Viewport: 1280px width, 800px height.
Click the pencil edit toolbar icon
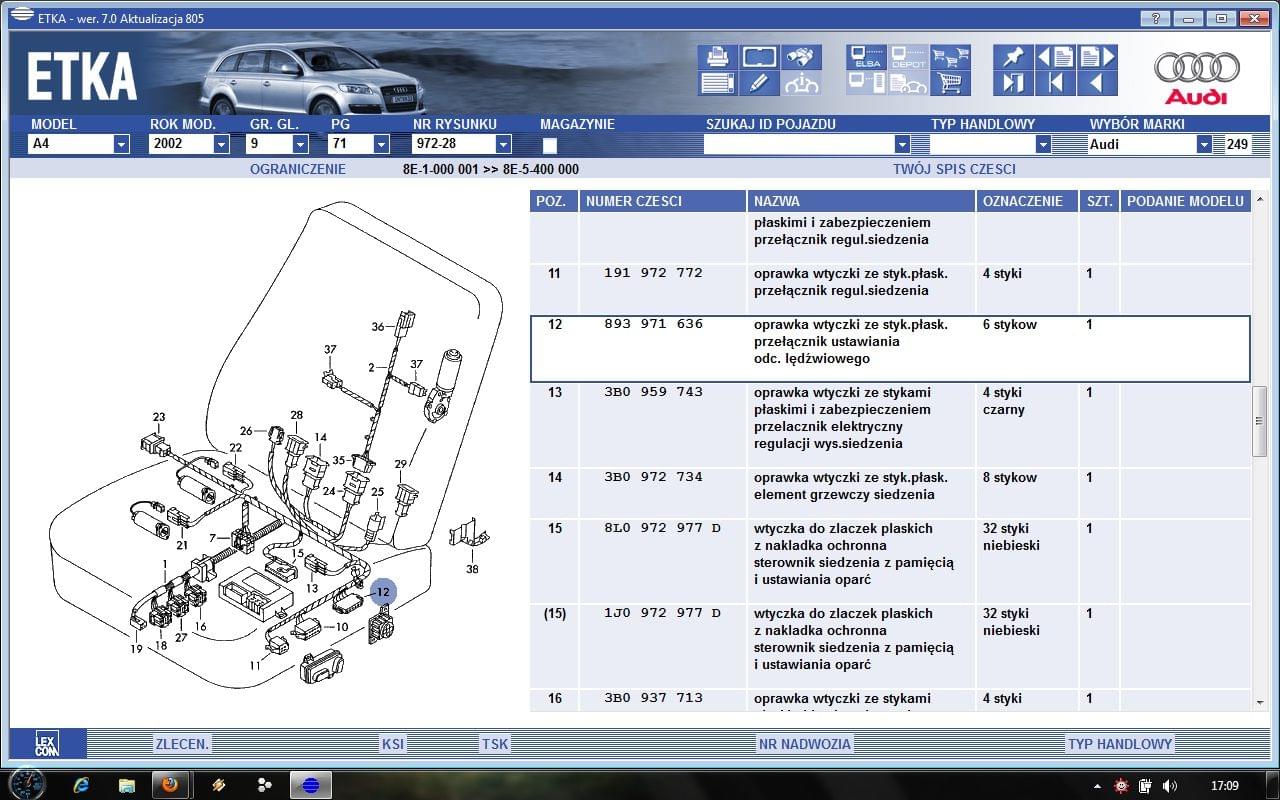pyautogui.click(x=760, y=83)
